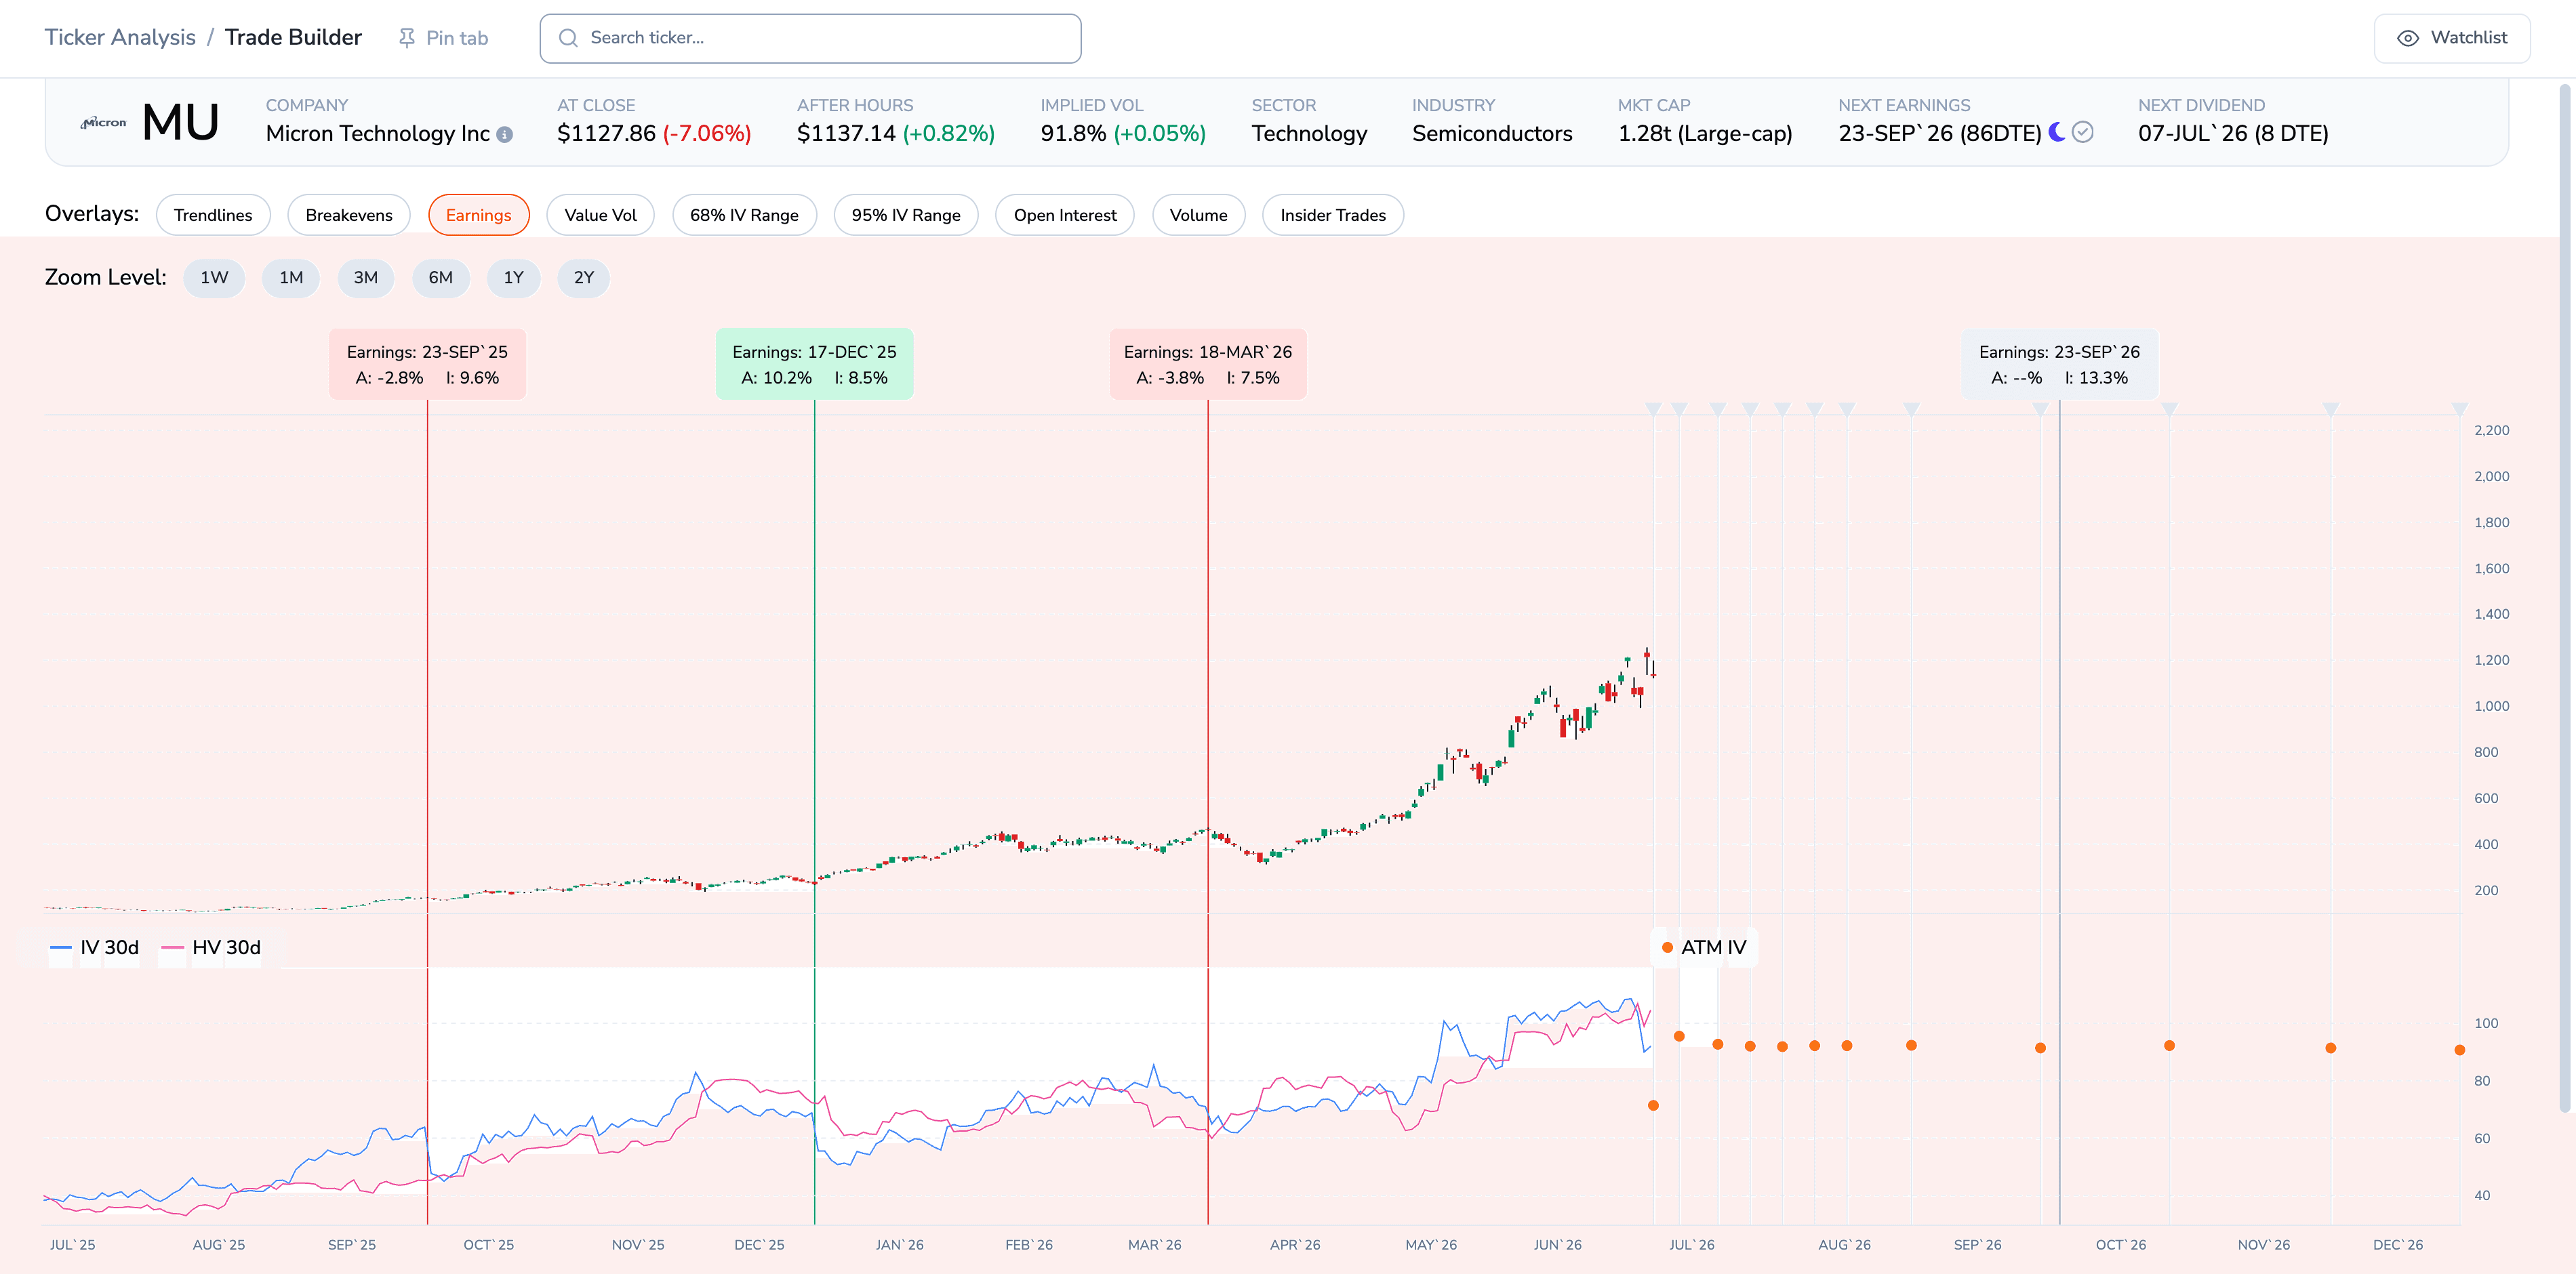Image resolution: width=2576 pixels, height=1274 pixels.
Task: Click the eye icon in Watchlist button
Action: 2408,38
